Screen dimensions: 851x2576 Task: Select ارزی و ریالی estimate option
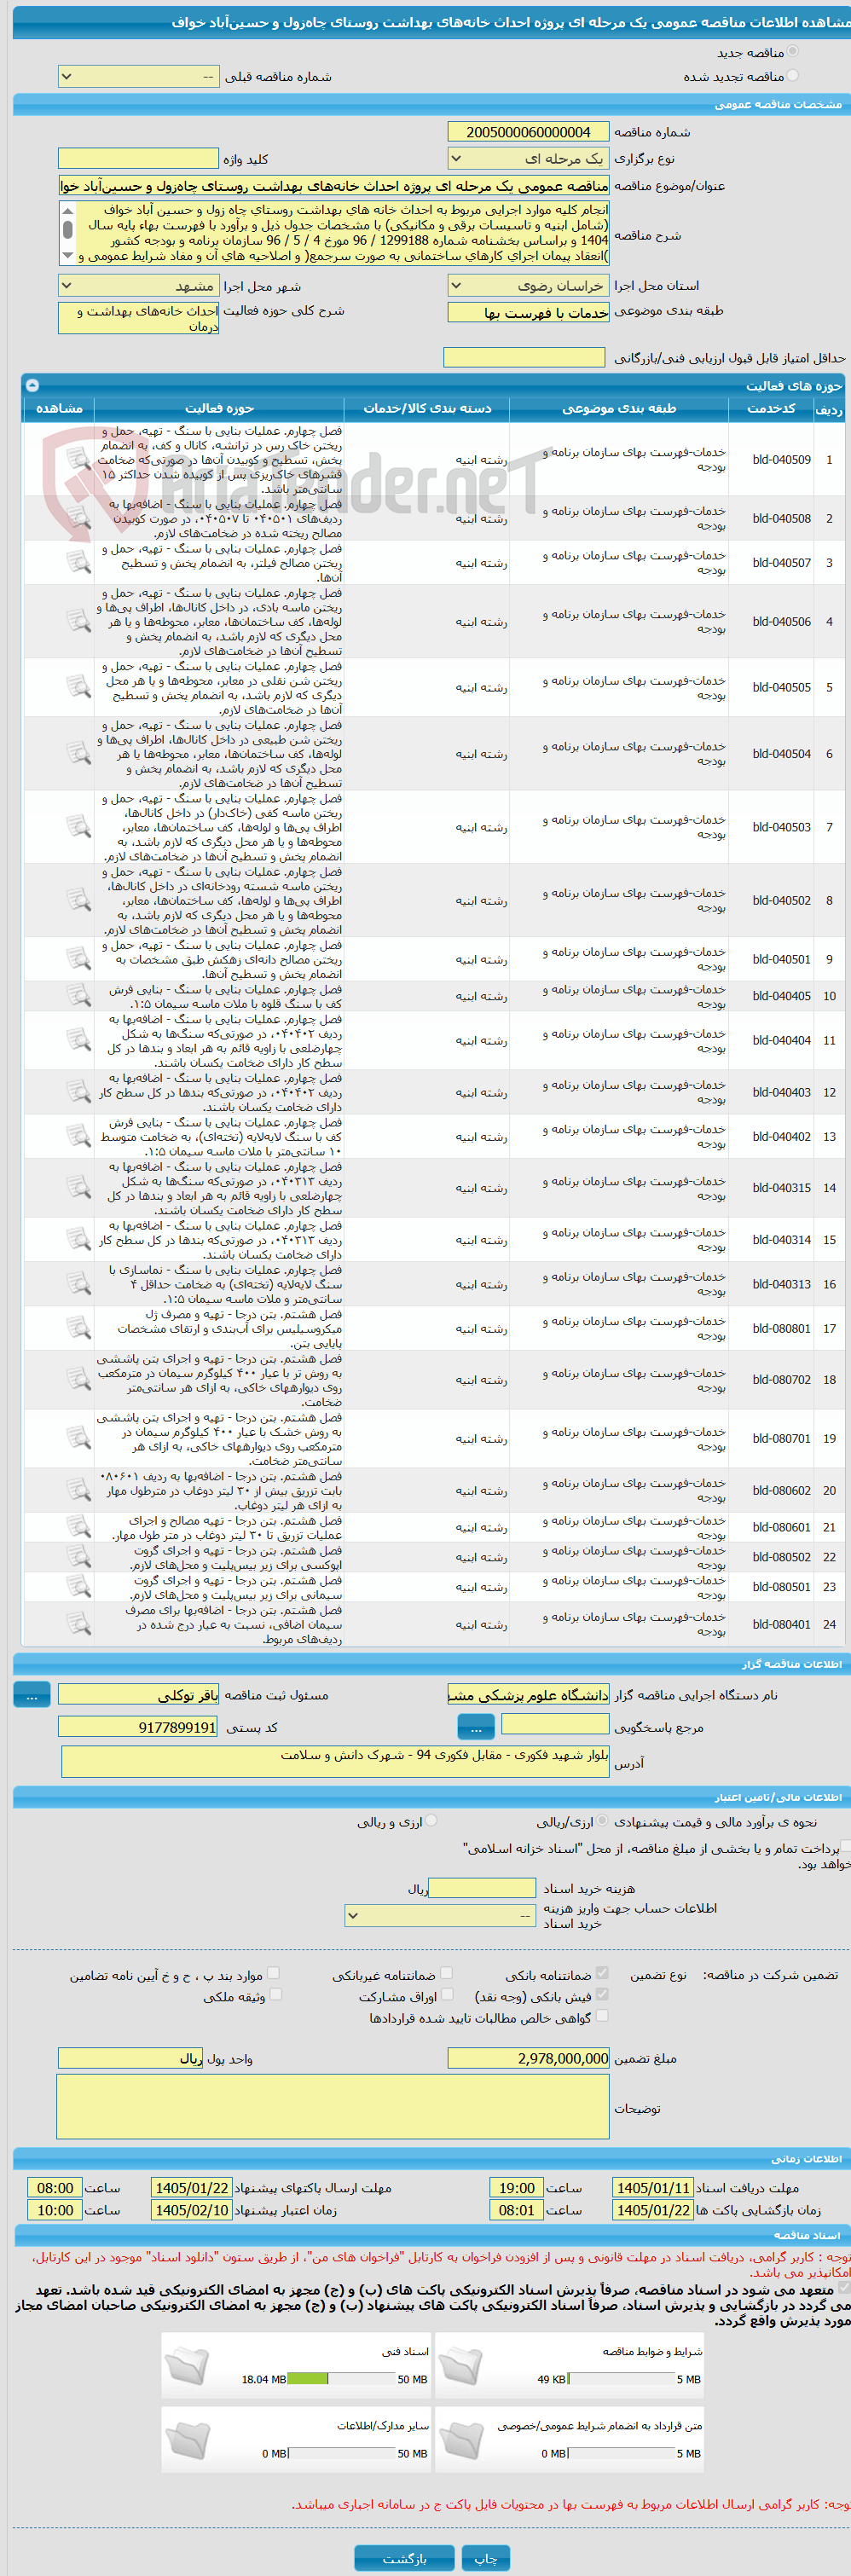click(x=431, y=1821)
